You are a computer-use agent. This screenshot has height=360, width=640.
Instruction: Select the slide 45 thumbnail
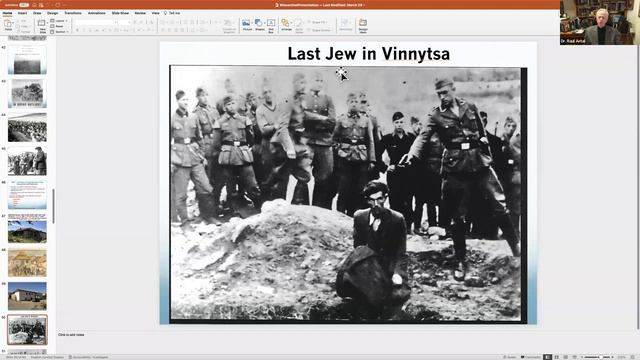(27, 161)
